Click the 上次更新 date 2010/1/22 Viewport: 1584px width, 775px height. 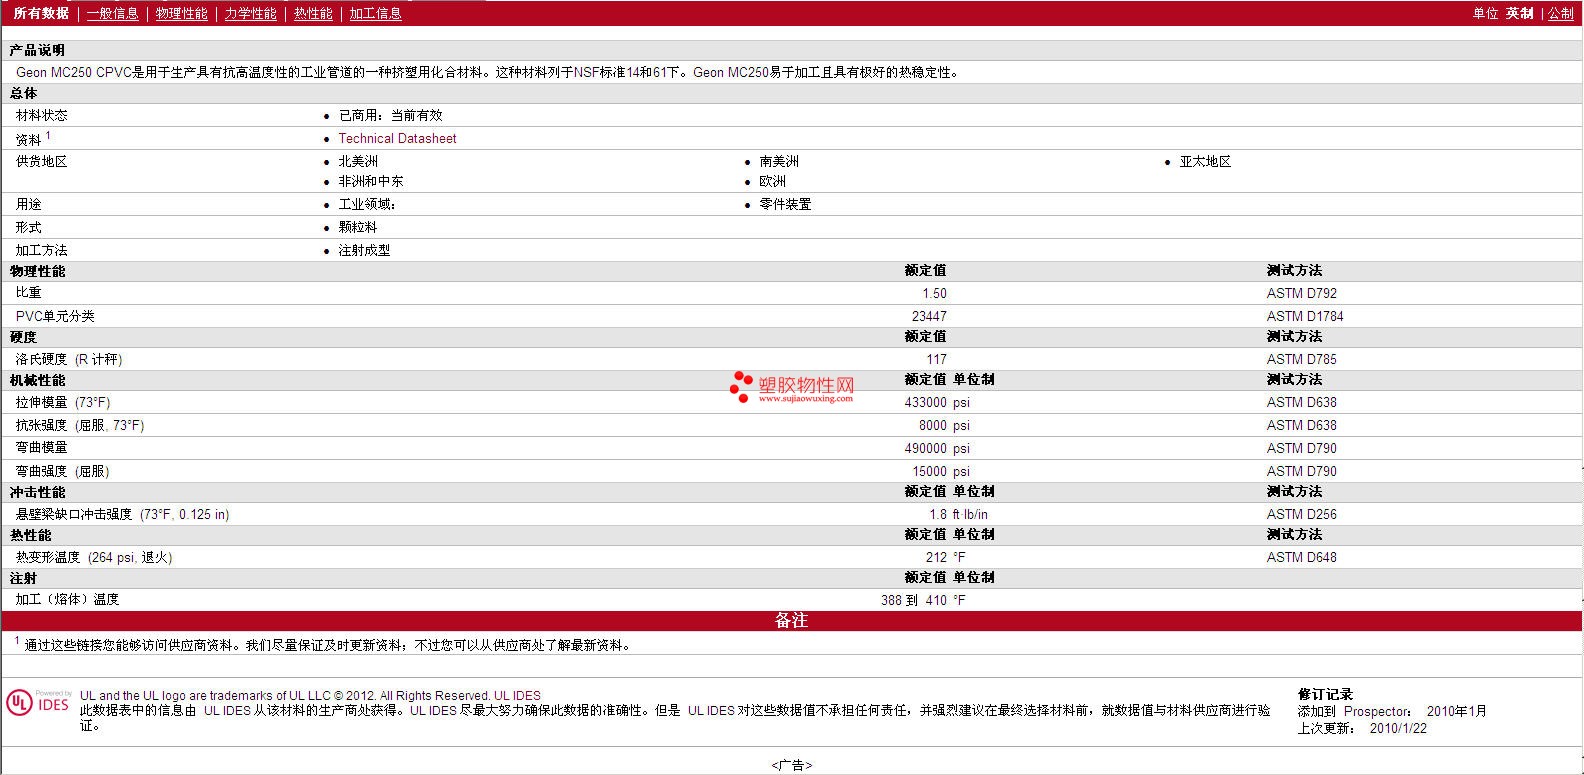coord(1398,728)
